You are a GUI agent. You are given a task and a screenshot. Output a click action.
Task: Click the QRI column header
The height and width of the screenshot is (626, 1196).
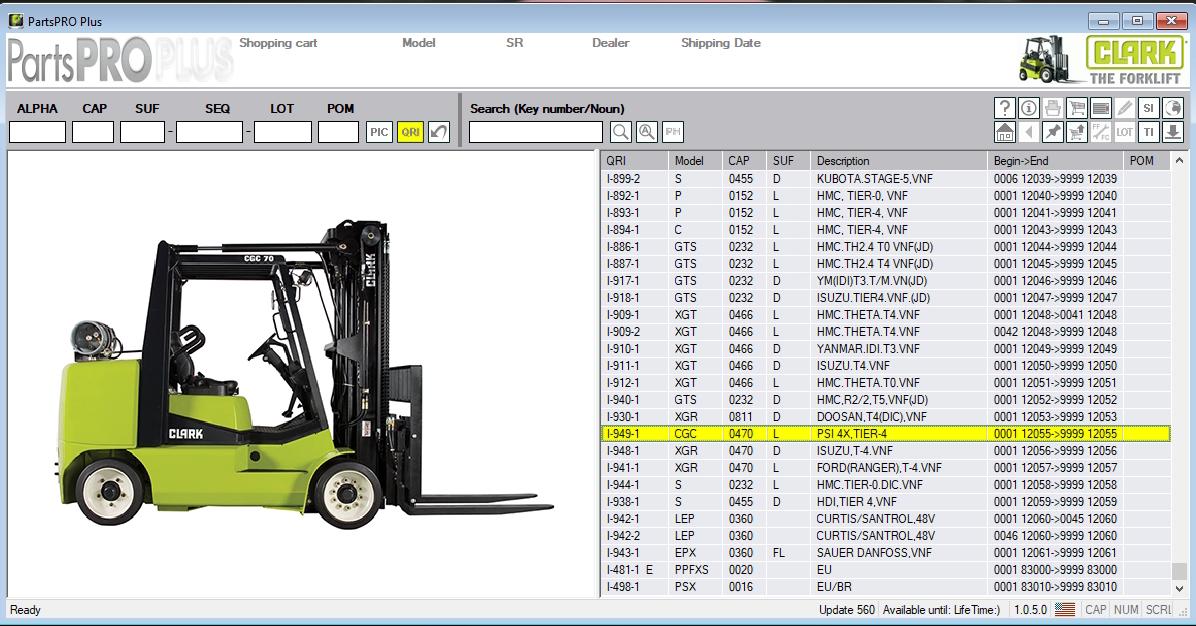click(635, 161)
